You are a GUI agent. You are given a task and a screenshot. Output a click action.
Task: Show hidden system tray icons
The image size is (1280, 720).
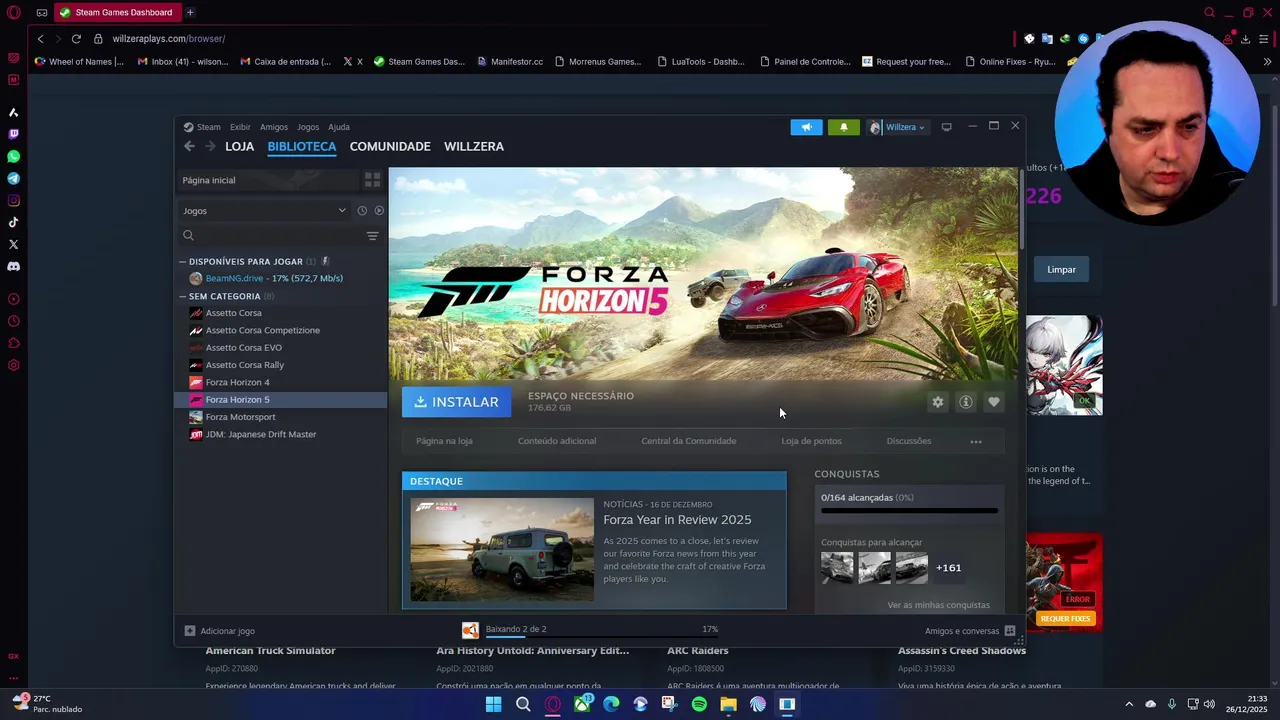click(1129, 704)
